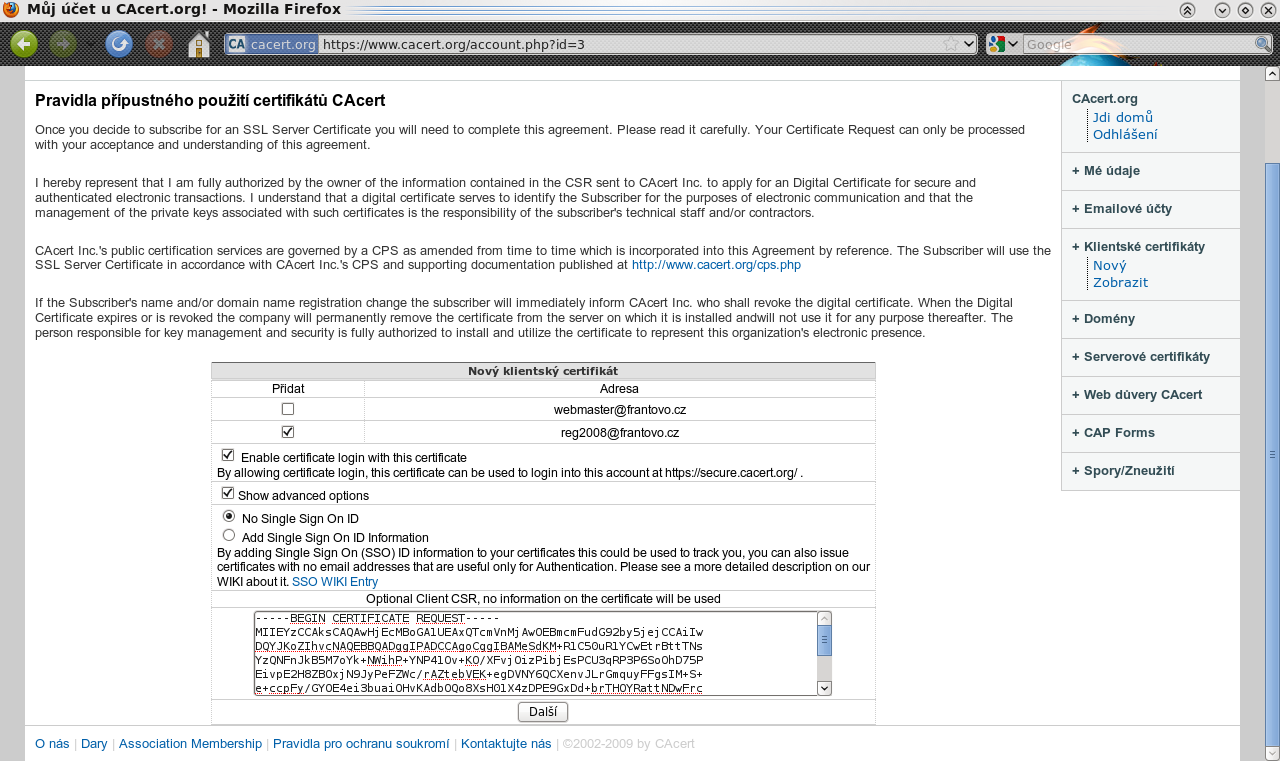Click the CAcert.org sidebar heading
This screenshot has width=1280, height=761.
(1105, 99)
